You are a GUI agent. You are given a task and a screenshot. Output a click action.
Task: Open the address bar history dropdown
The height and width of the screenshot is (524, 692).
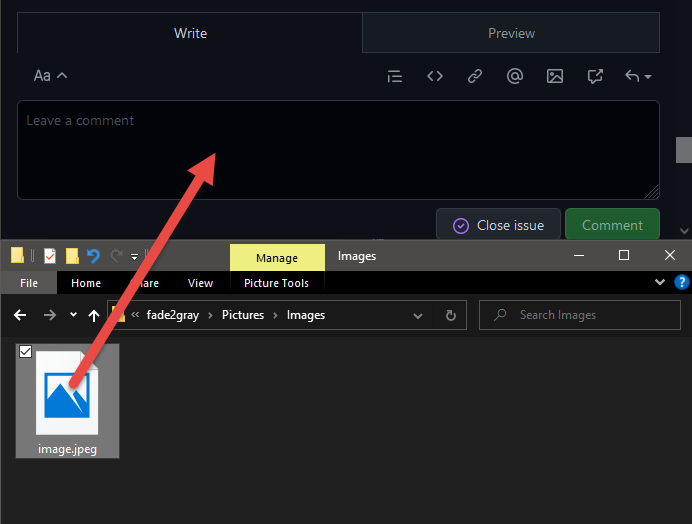(418, 316)
